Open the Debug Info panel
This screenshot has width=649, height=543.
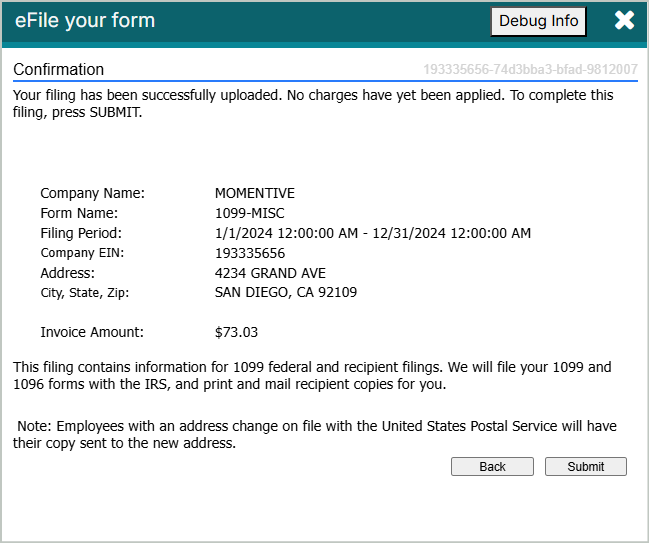pyautogui.click(x=538, y=21)
